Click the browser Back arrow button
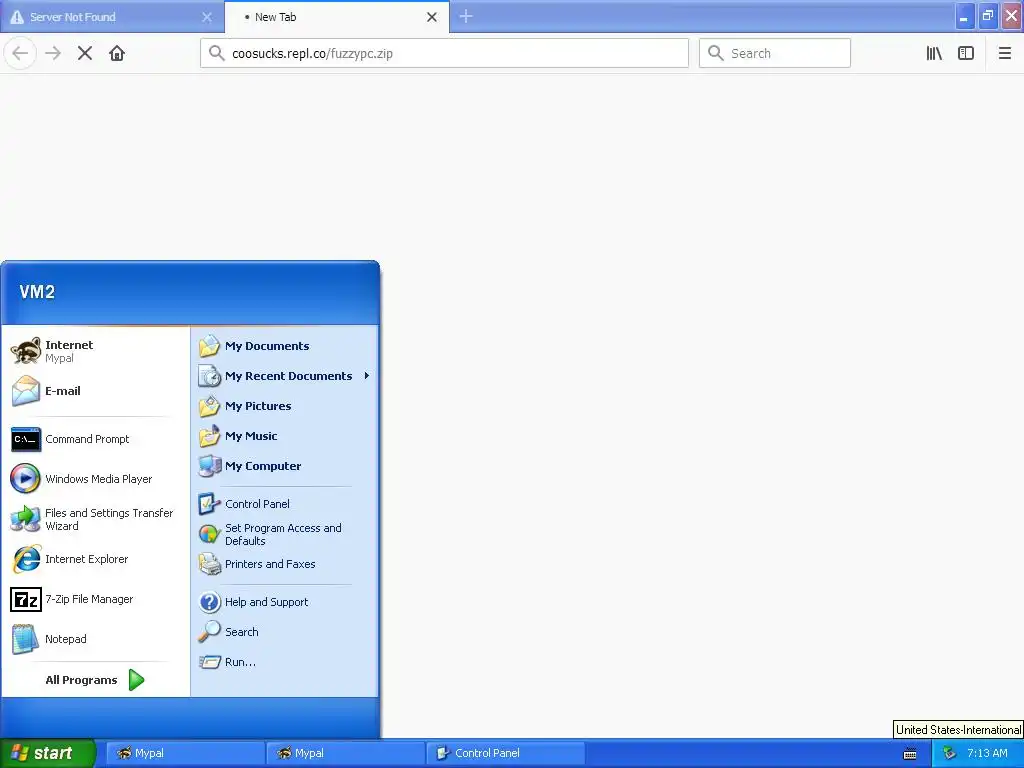 (20, 53)
